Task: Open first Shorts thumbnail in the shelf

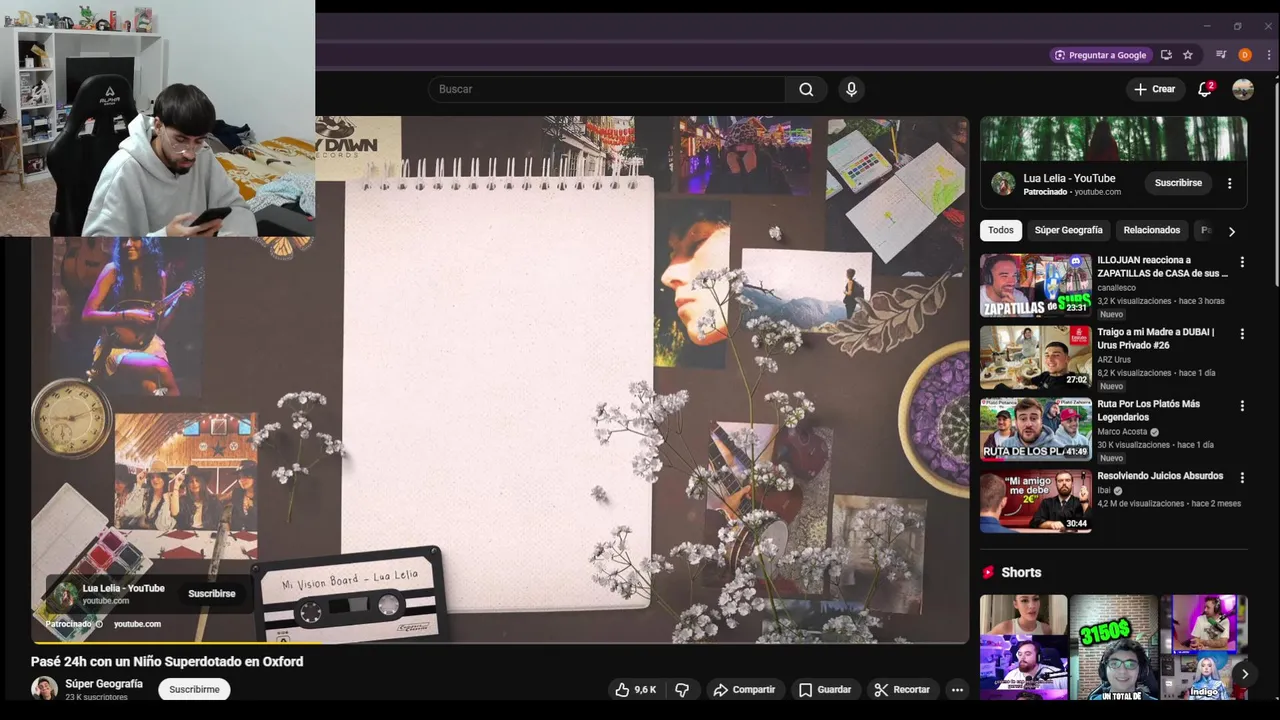Action: coord(1023,647)
